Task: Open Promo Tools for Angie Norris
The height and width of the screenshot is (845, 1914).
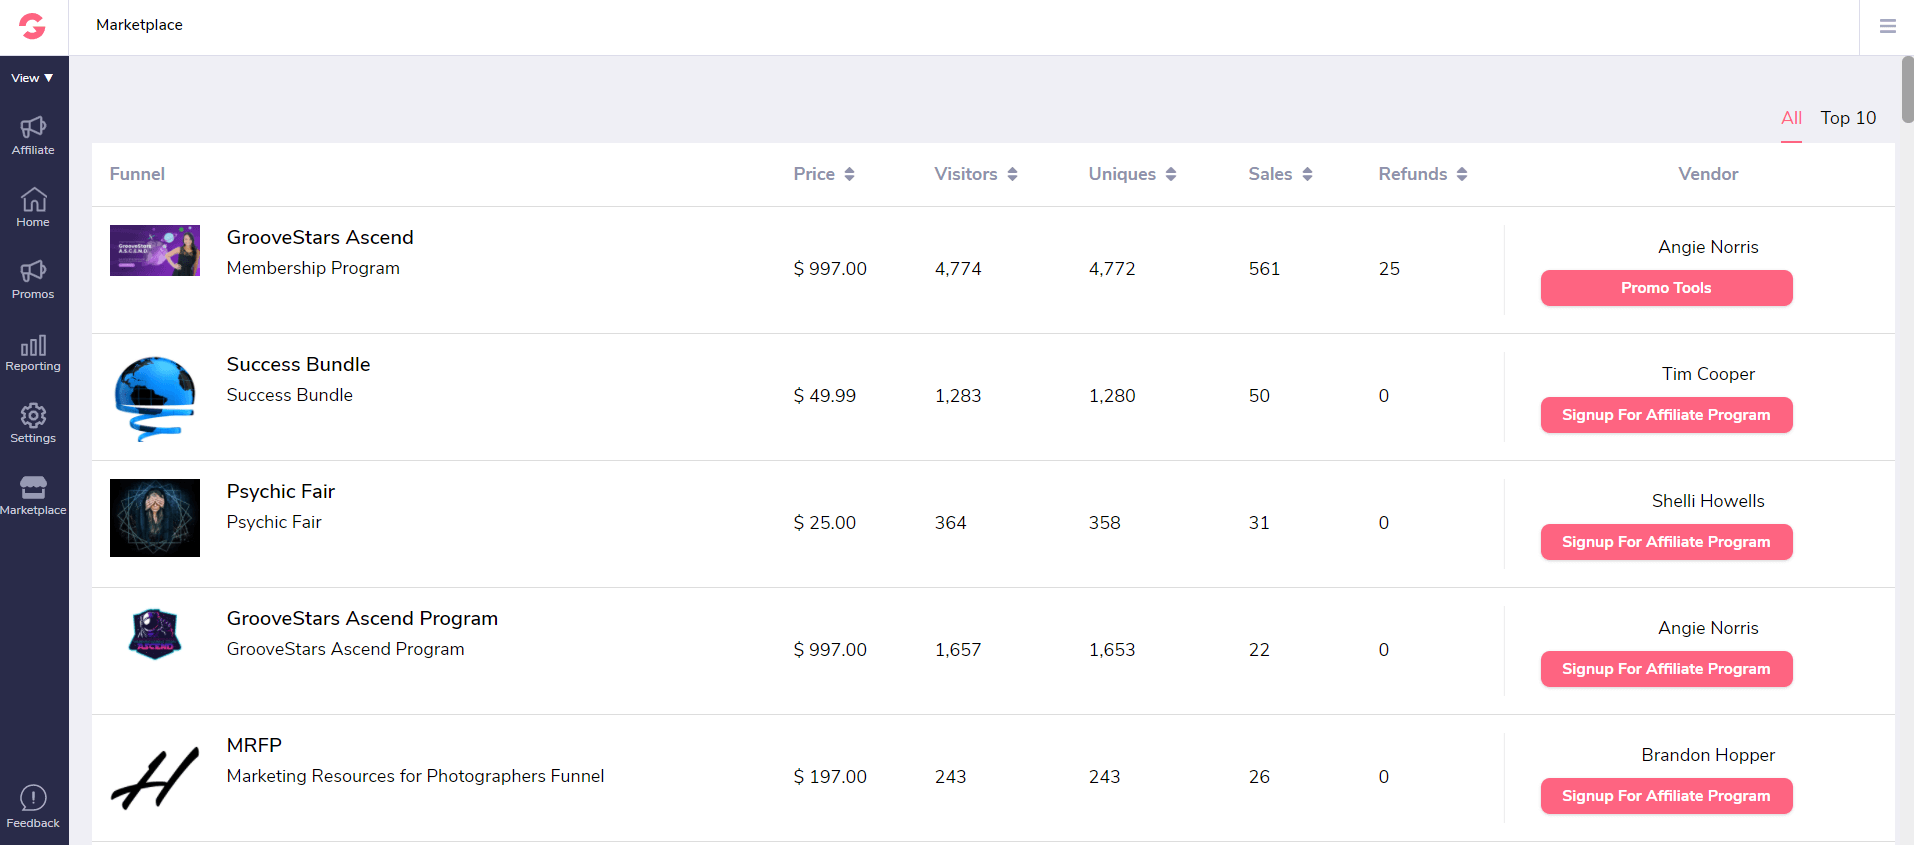Action: coord(1666,288)
